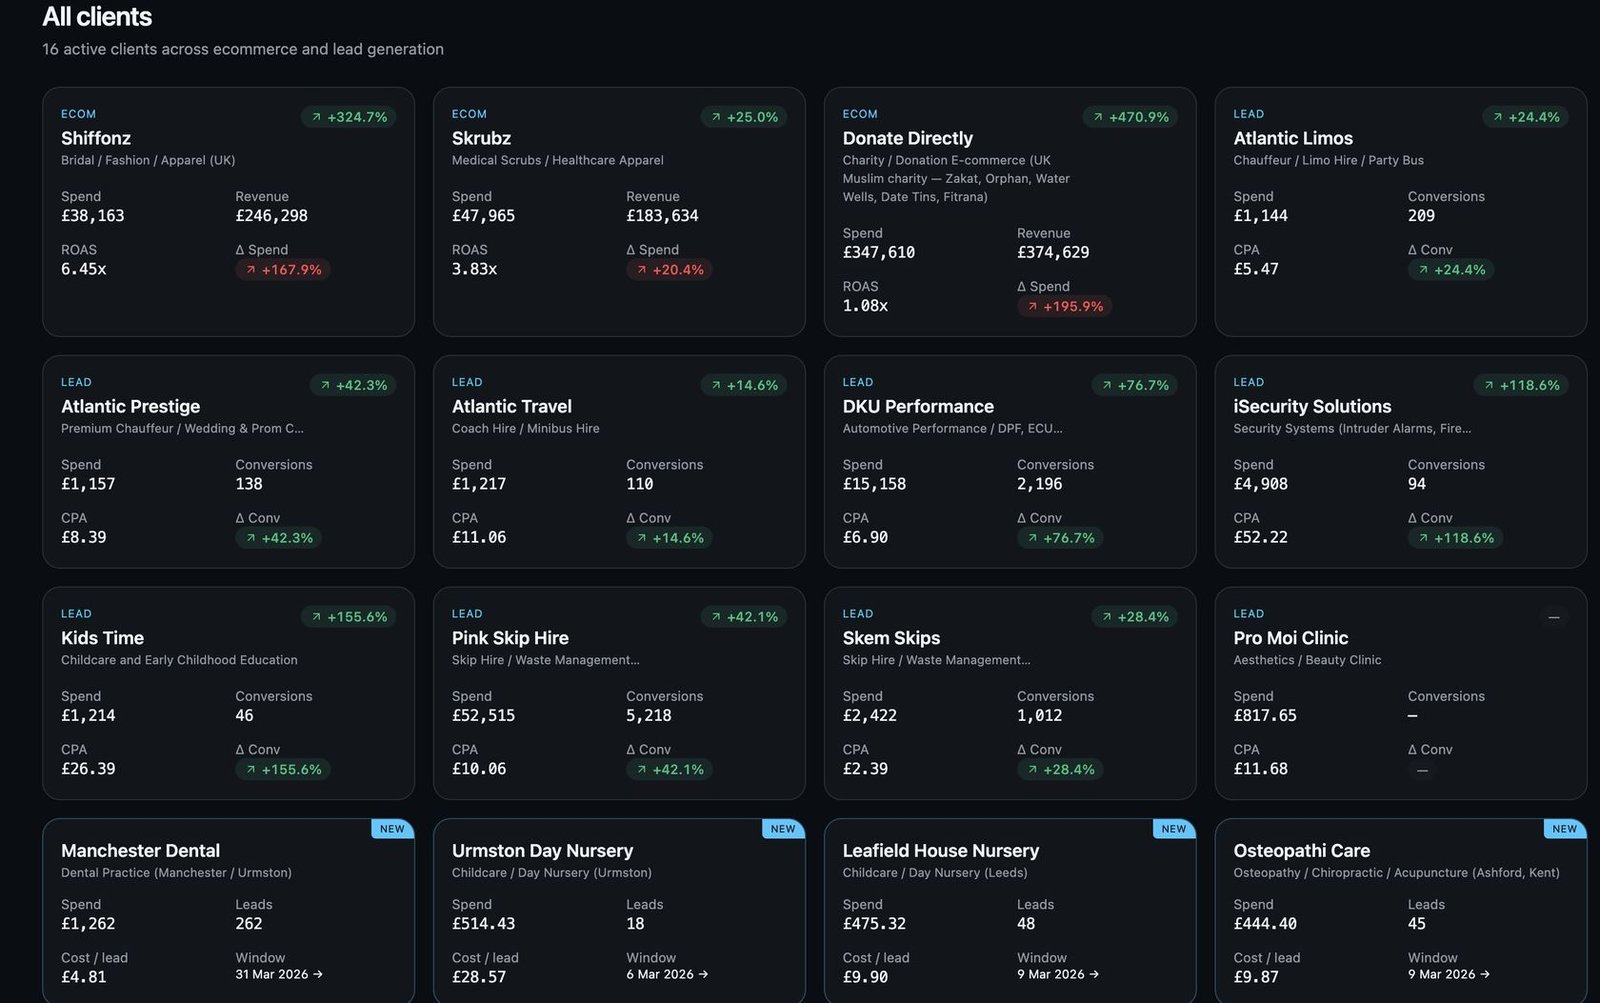1600x1003 pixels.
Task: Open the Manchester Dental 31 Mar 2026 window link
Action: pyautogui.click(x=279, y=974)
